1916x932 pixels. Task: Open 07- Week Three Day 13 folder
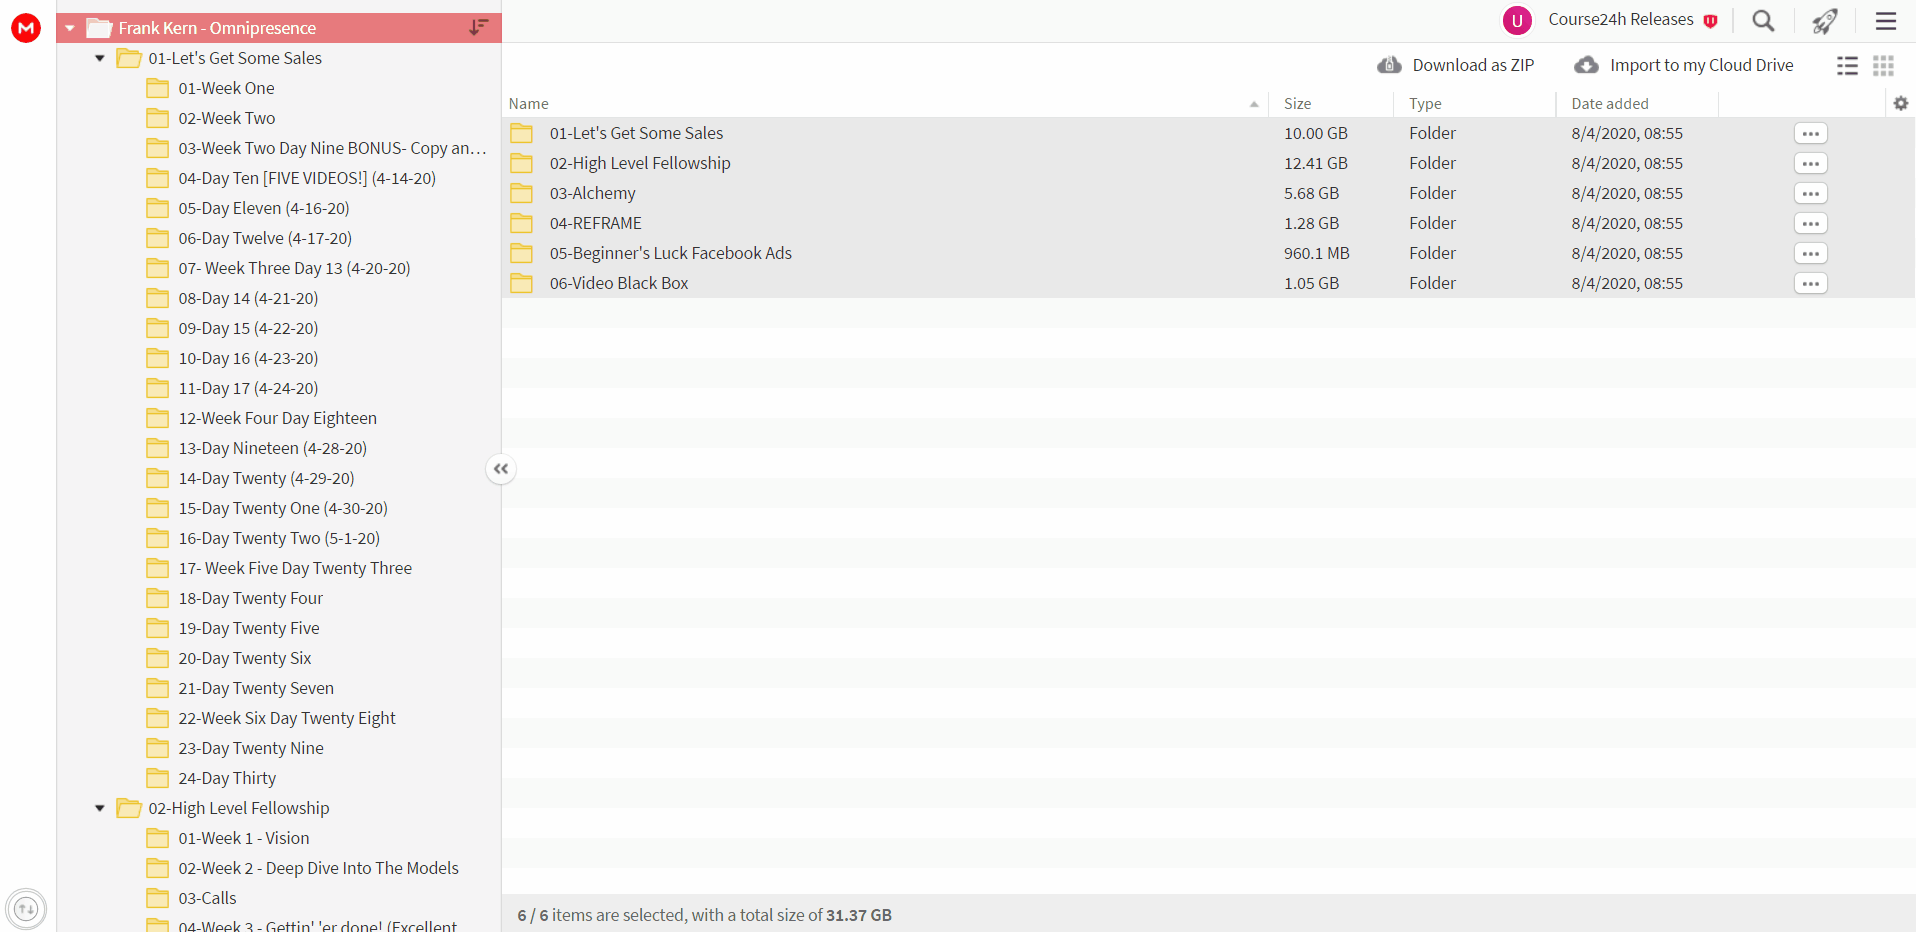[294, 268]
